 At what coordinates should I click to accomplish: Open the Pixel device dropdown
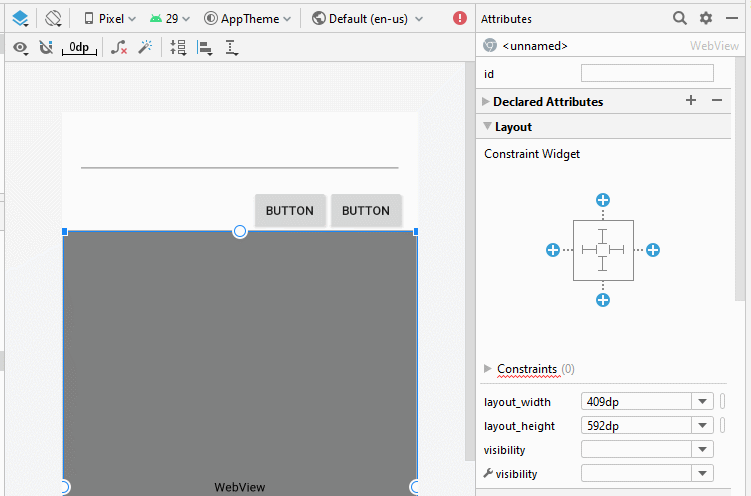[x=110, y=19]
